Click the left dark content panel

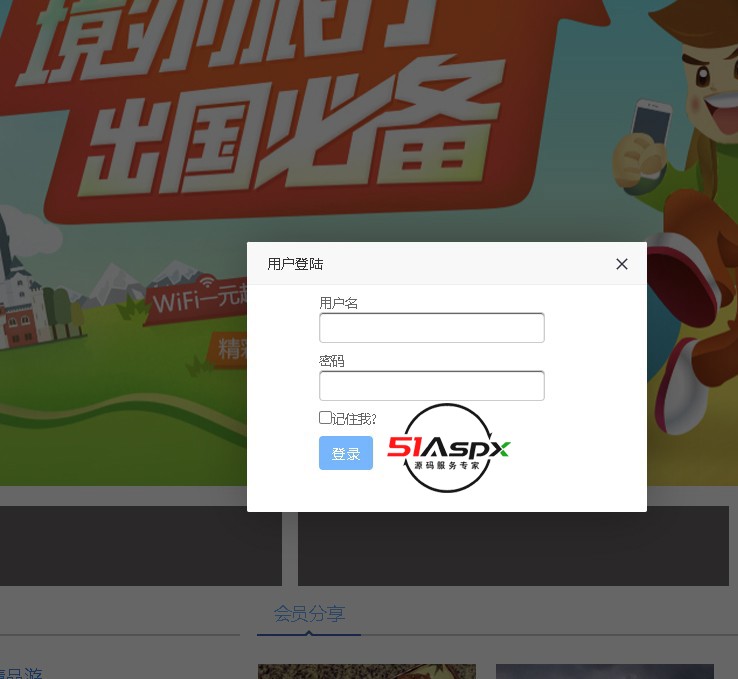tap(141, 546)
